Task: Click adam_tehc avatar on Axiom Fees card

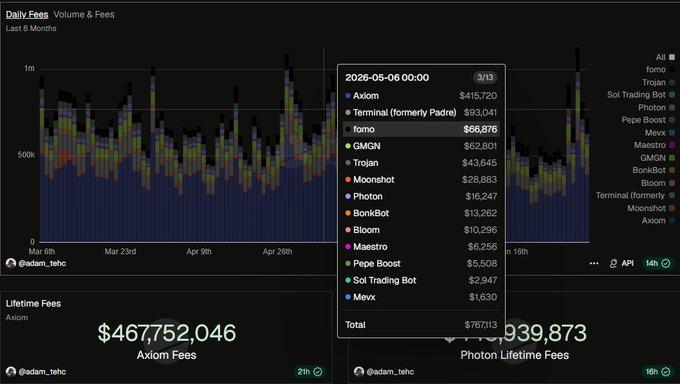Action: coord(11,372)
